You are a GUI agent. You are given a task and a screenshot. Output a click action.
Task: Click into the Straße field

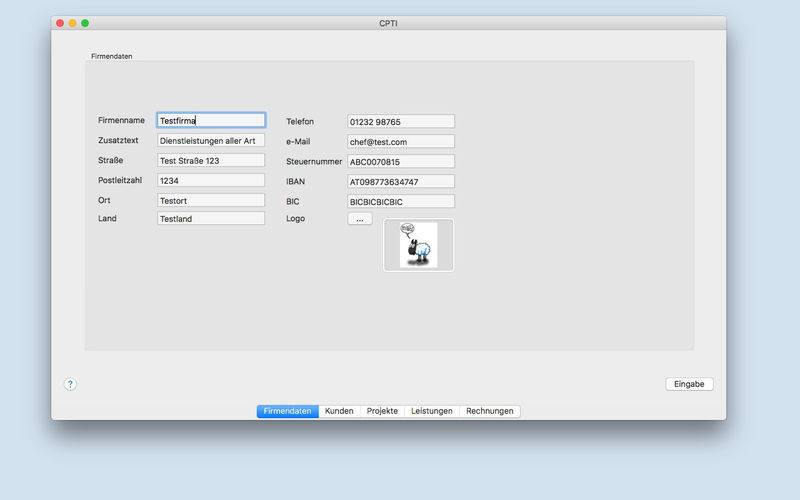pos(211,160)
